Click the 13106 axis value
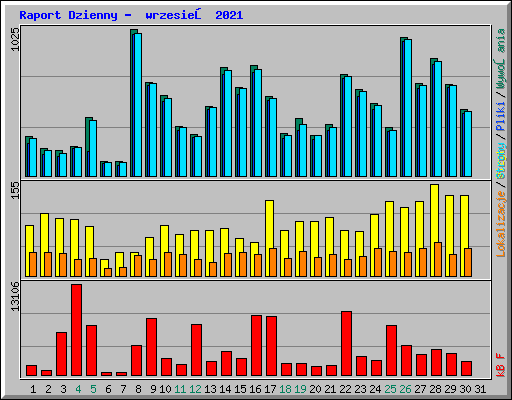 coord(15,296)
